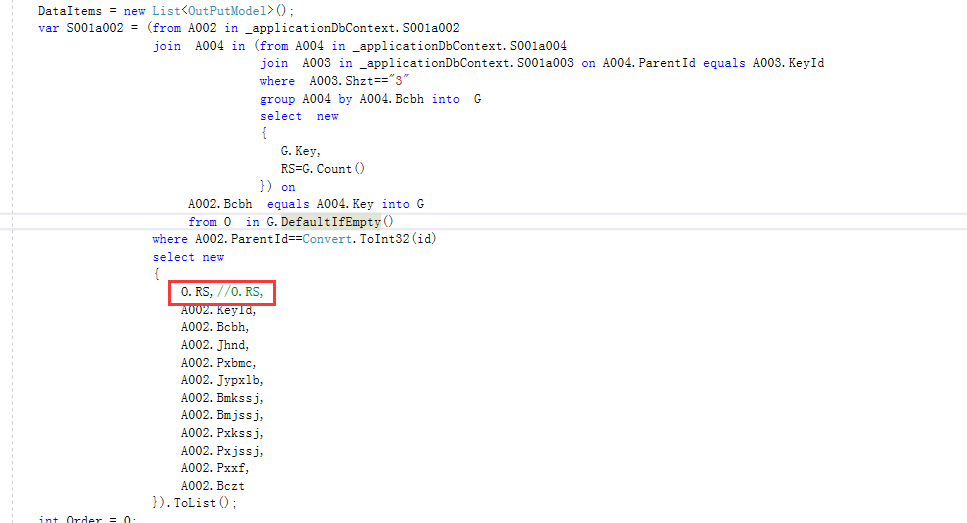Click A002.Bcbh before equals A004.Key
This screenshot has width=967, height=523.
point(220,204)
